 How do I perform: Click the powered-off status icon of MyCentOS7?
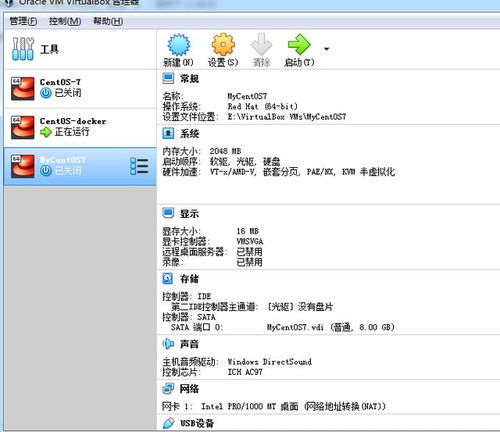[46, 171]
